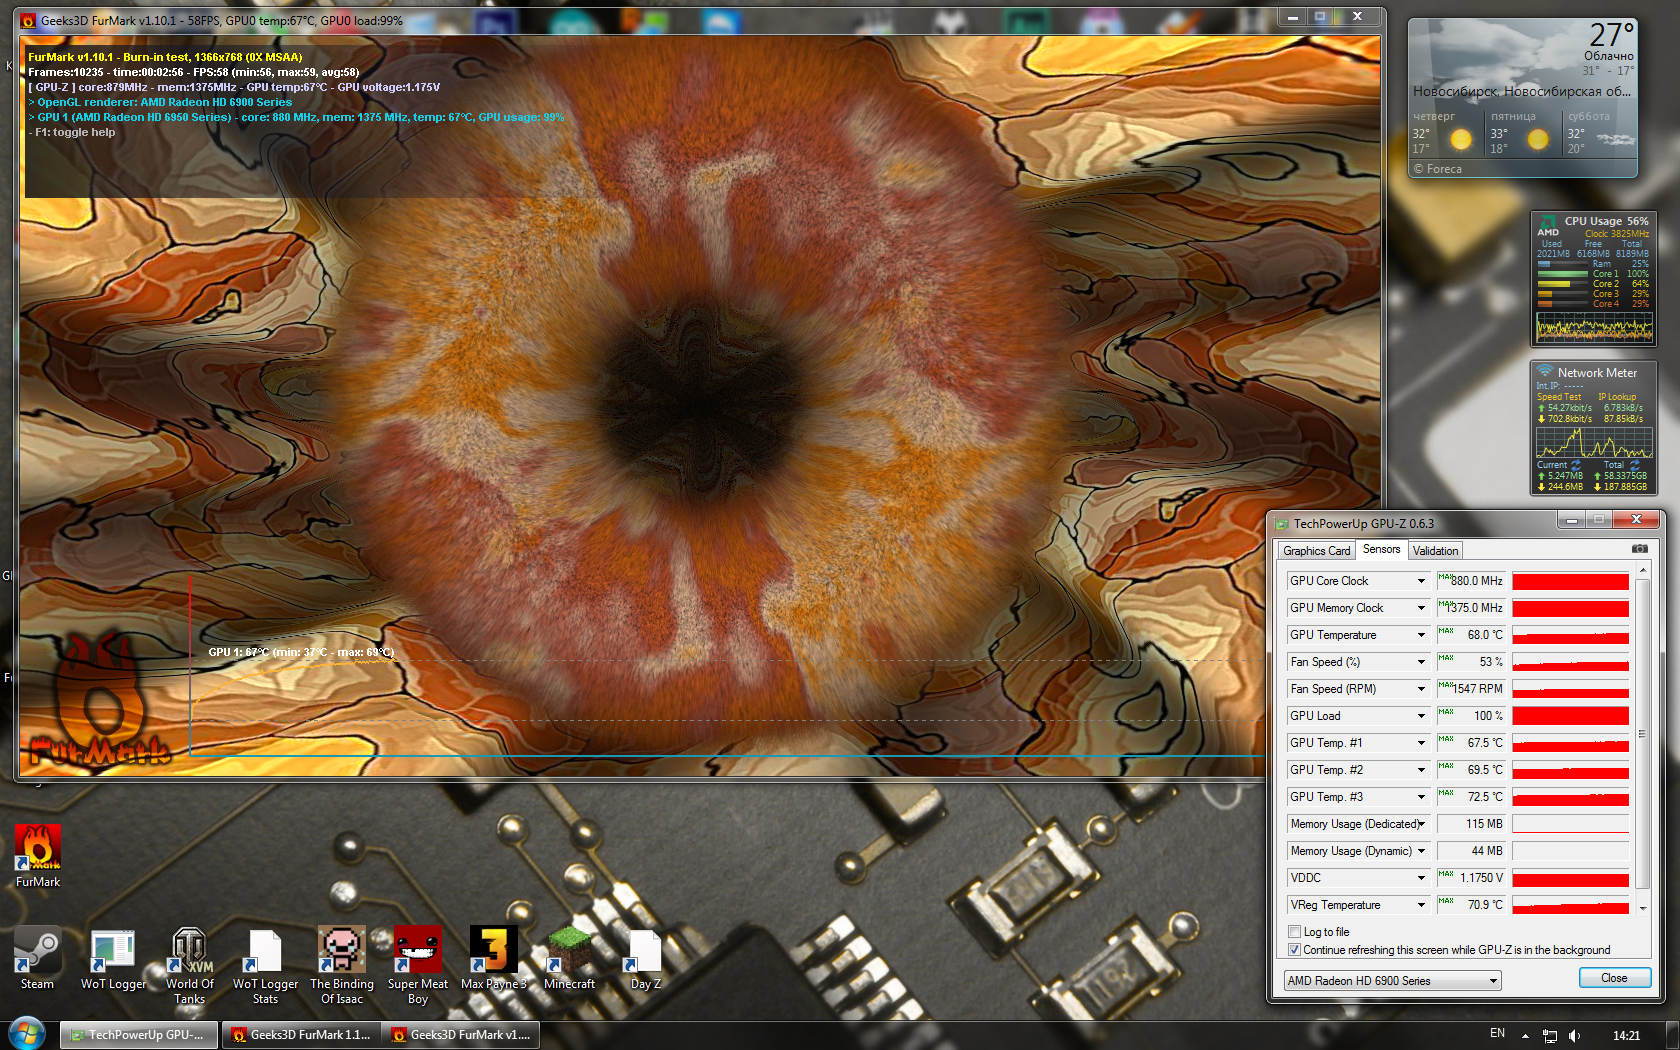This screenshot has width=1680, height=1050.
Task: Click the GPU-Z window title icon
Action: tap(1281, 524)
